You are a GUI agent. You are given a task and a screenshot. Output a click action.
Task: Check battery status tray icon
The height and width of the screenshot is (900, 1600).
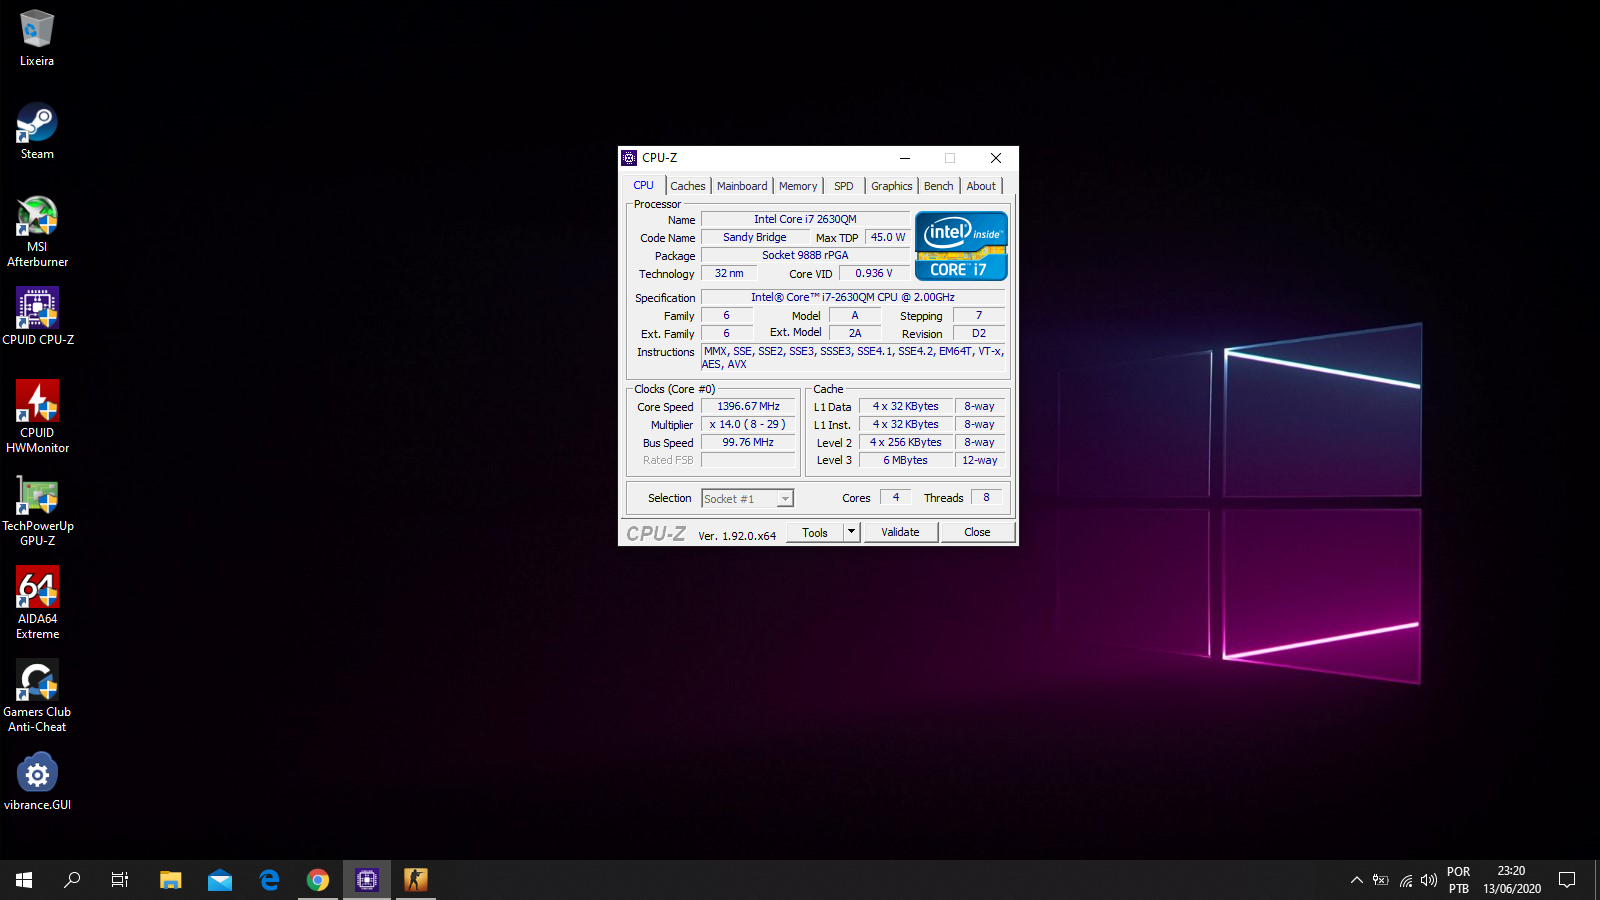[1381, 880]
